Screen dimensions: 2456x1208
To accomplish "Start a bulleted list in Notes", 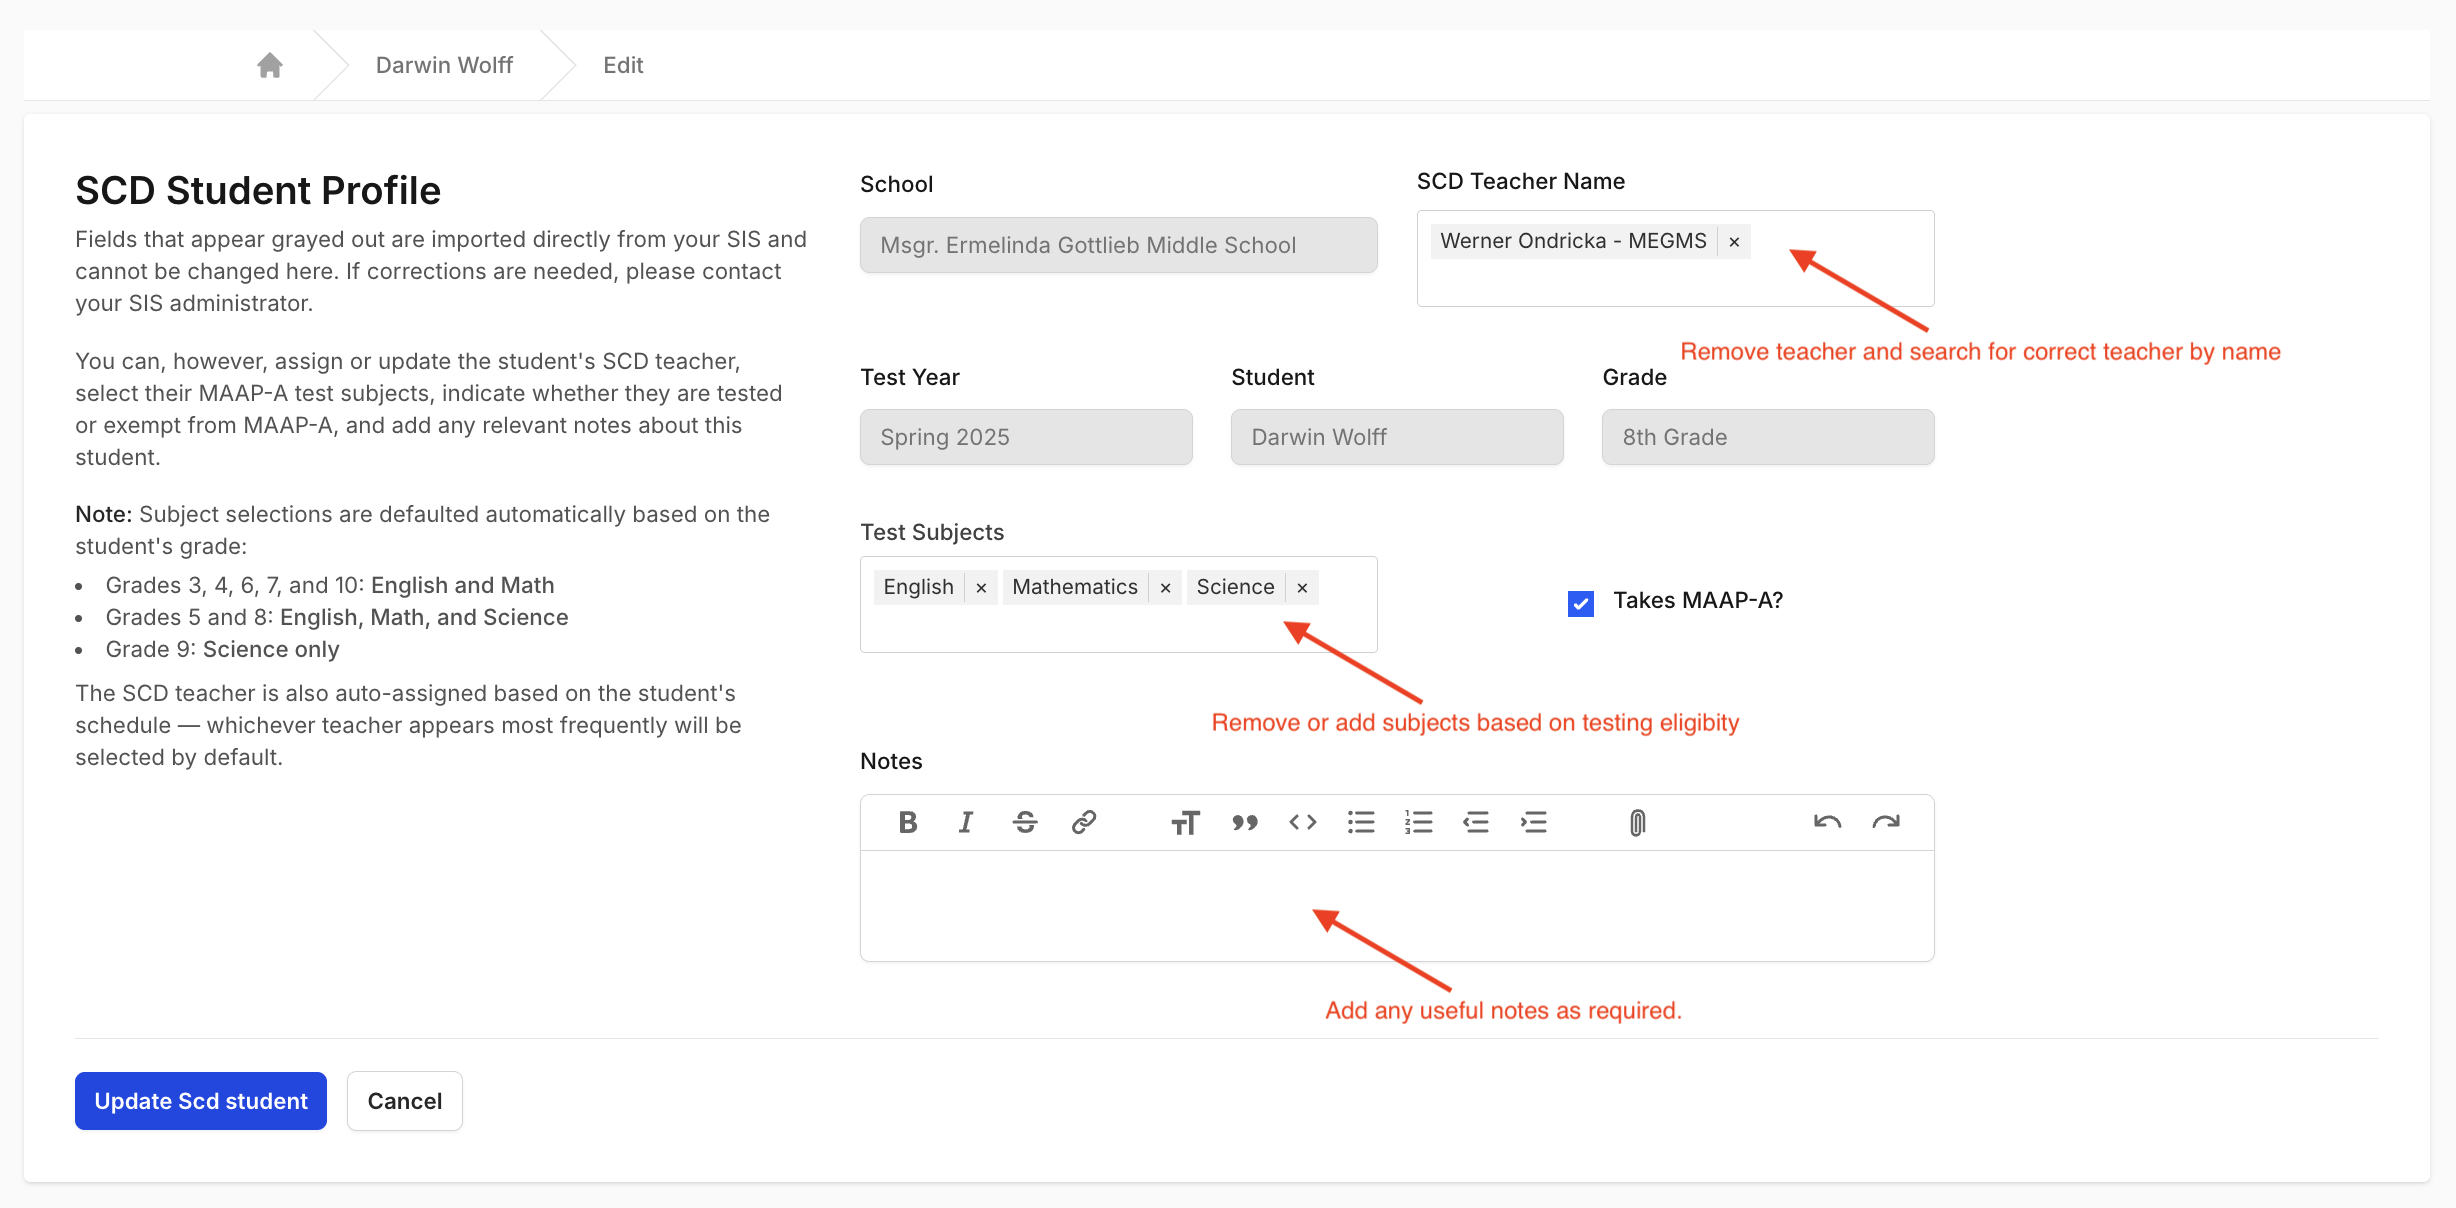I will [x=1361, y=822].
